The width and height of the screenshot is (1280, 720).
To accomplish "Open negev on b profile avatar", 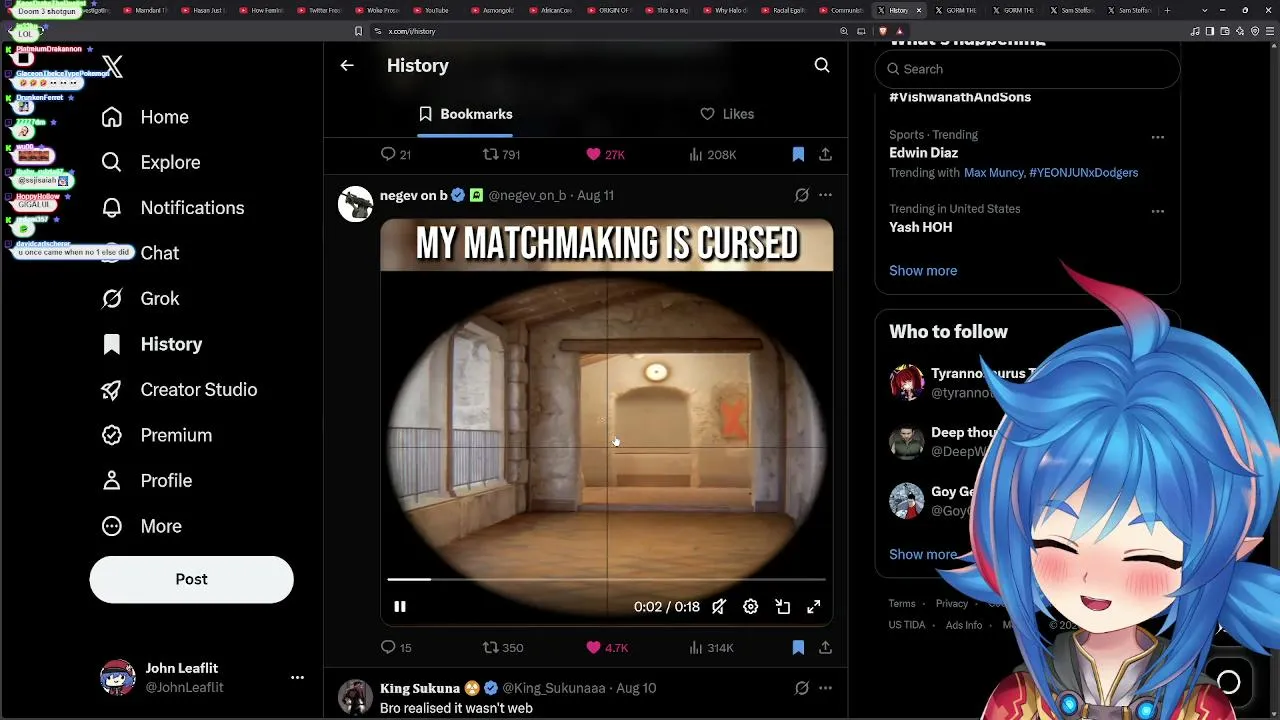I will 355,203.
